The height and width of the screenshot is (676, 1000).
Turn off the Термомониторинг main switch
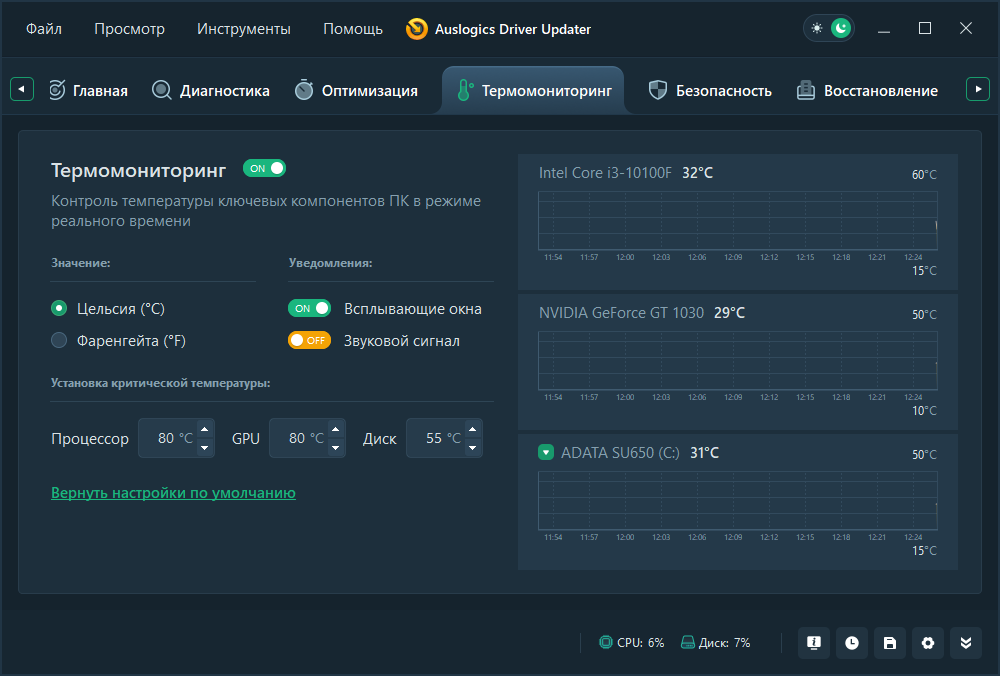264,168
